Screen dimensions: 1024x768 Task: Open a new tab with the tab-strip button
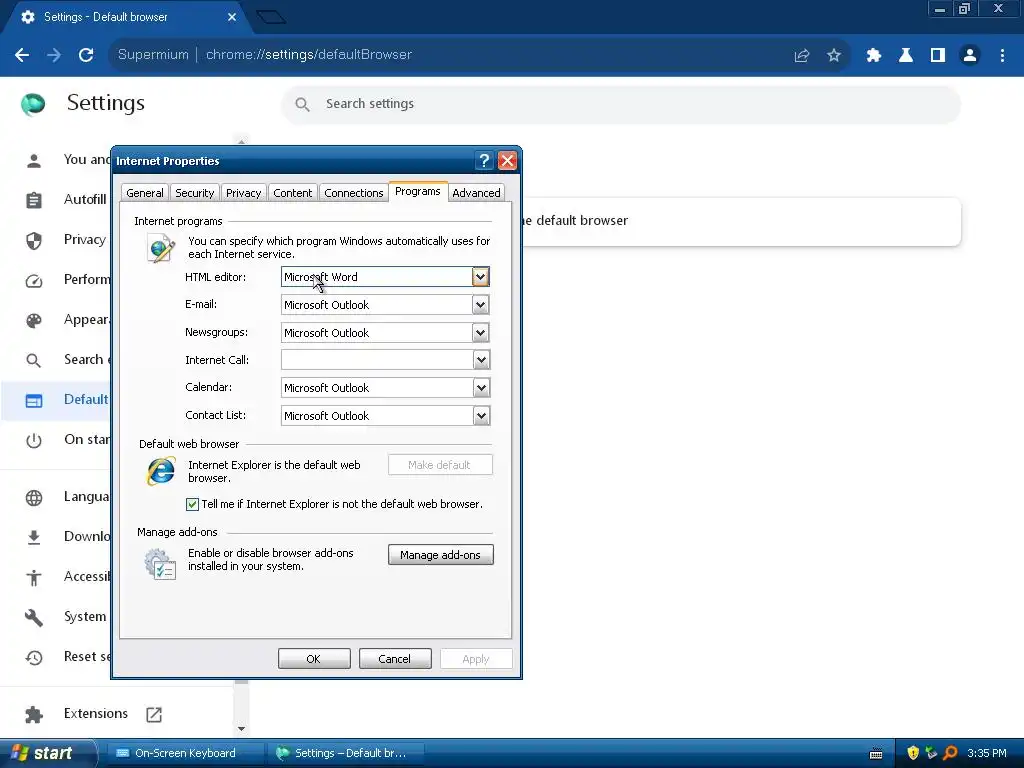tap(271, 17)
